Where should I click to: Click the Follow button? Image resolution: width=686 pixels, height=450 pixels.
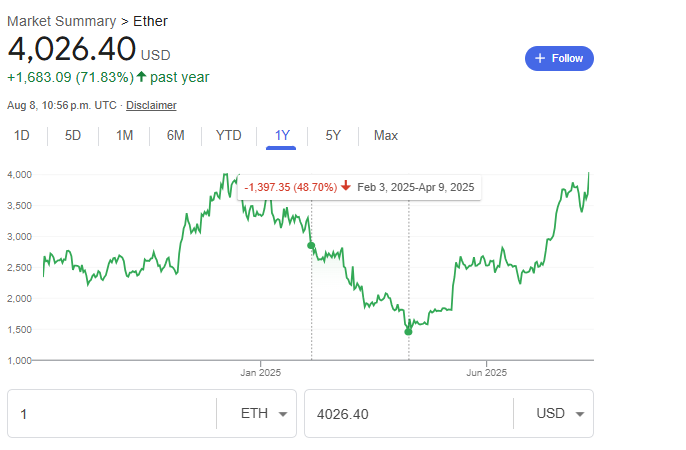[559, 58]
